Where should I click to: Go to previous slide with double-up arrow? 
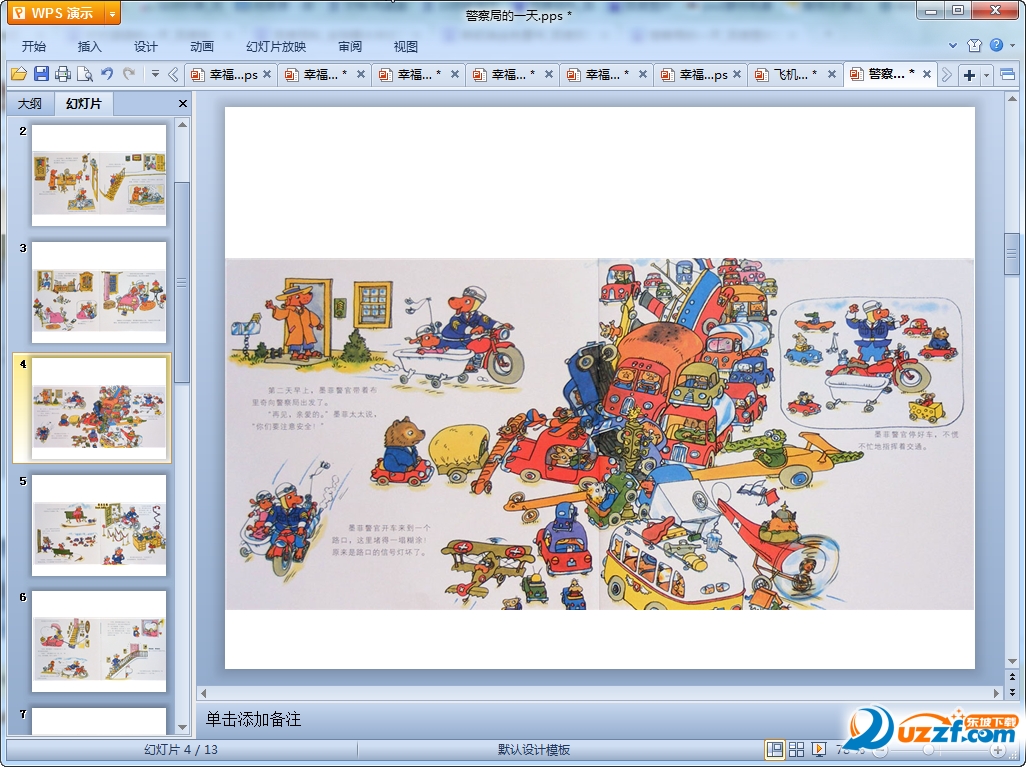[x=1012, y=677]
